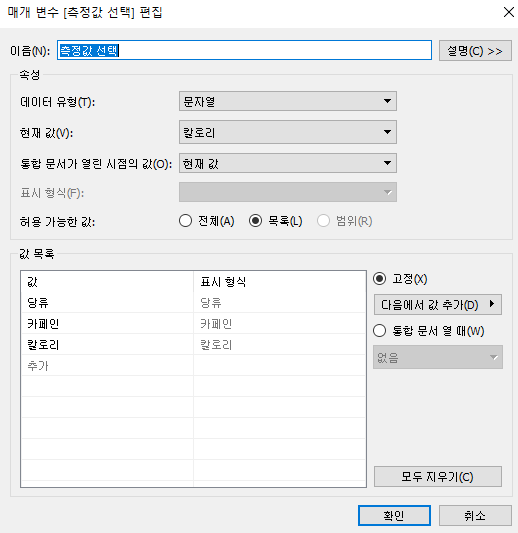
Task: Click the 이름 name input field
Action: [244, 50]
